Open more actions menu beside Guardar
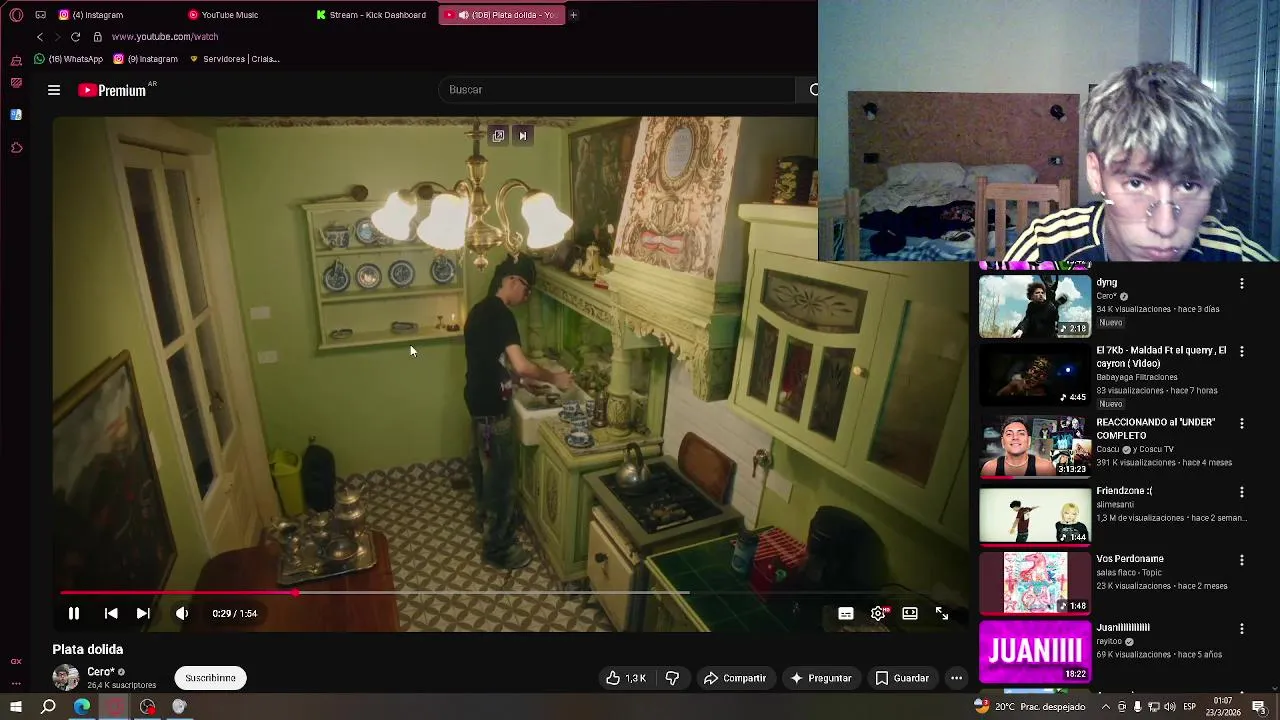The width and height of the screenshot is (1280, 720). tap(956, 678)
